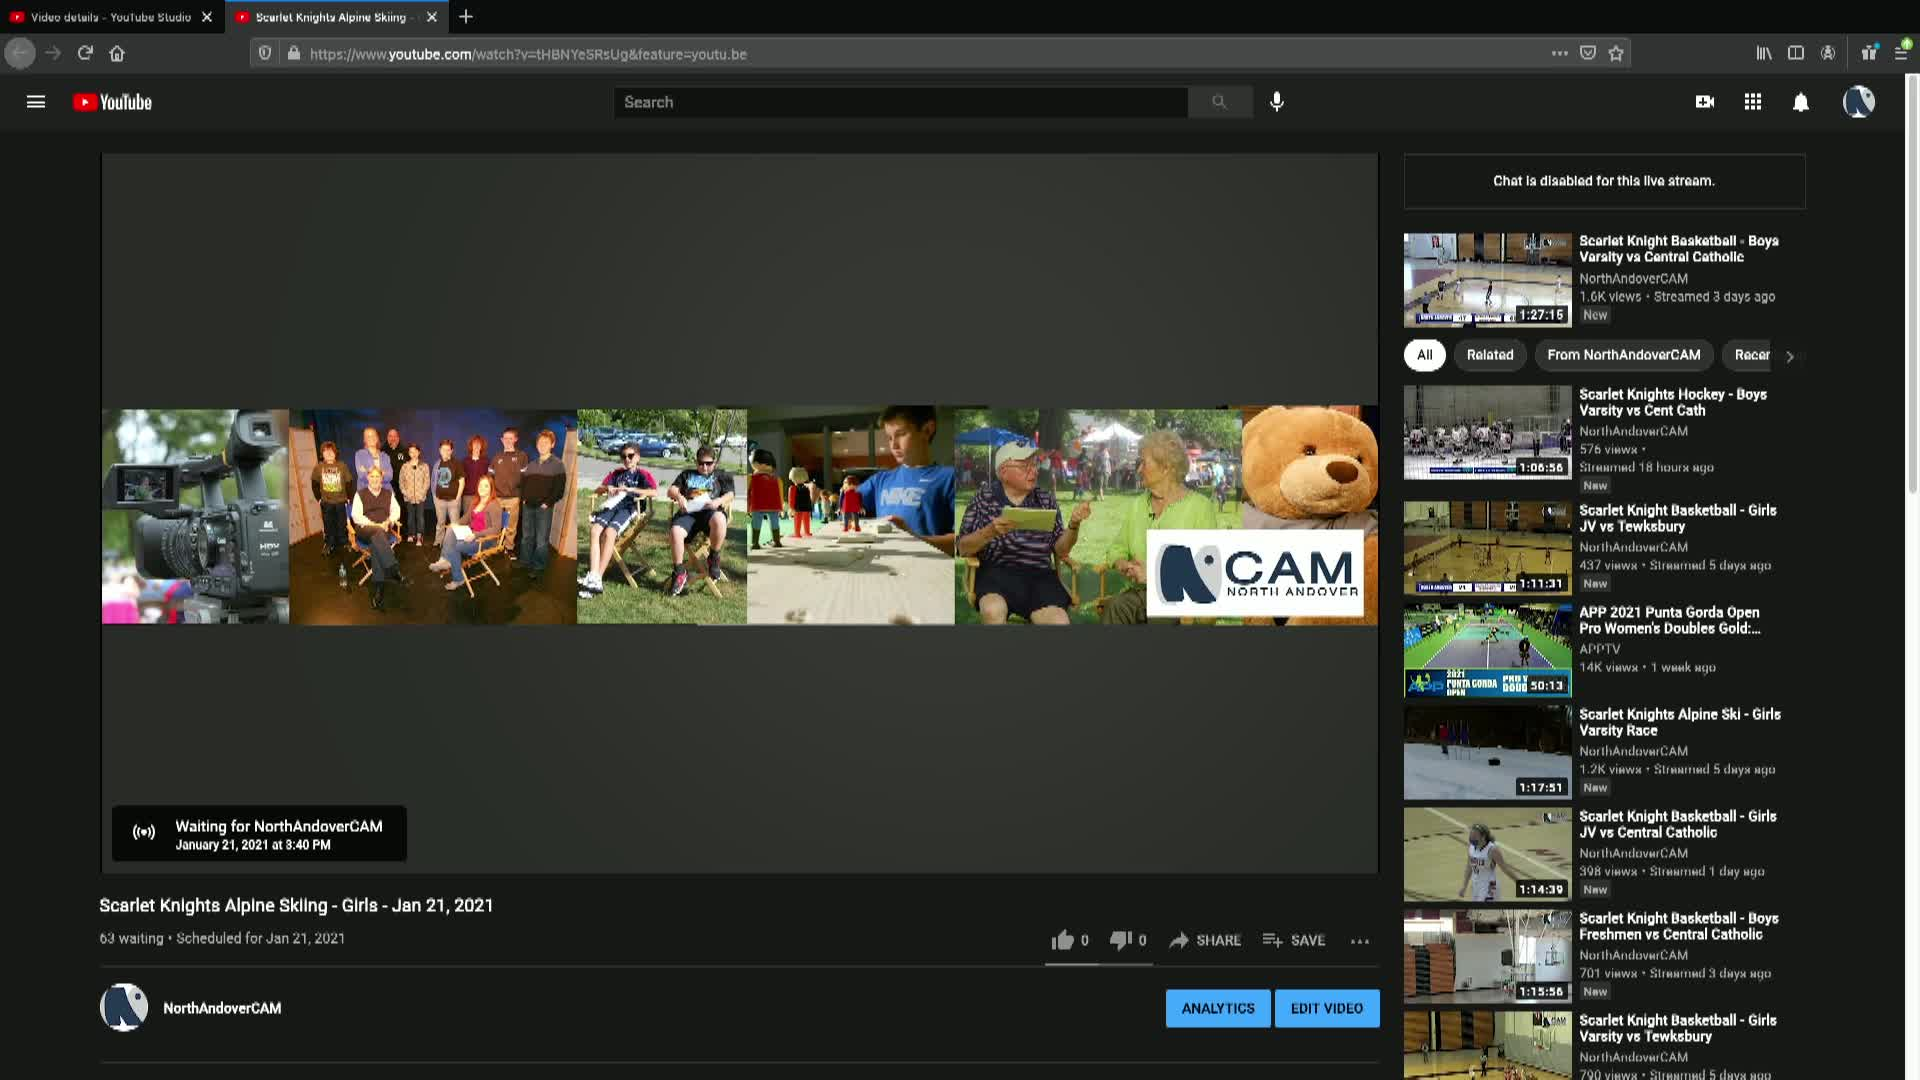Start voice search with microphone icon
The image size is (1920, 1080).
pos(1277,102)
